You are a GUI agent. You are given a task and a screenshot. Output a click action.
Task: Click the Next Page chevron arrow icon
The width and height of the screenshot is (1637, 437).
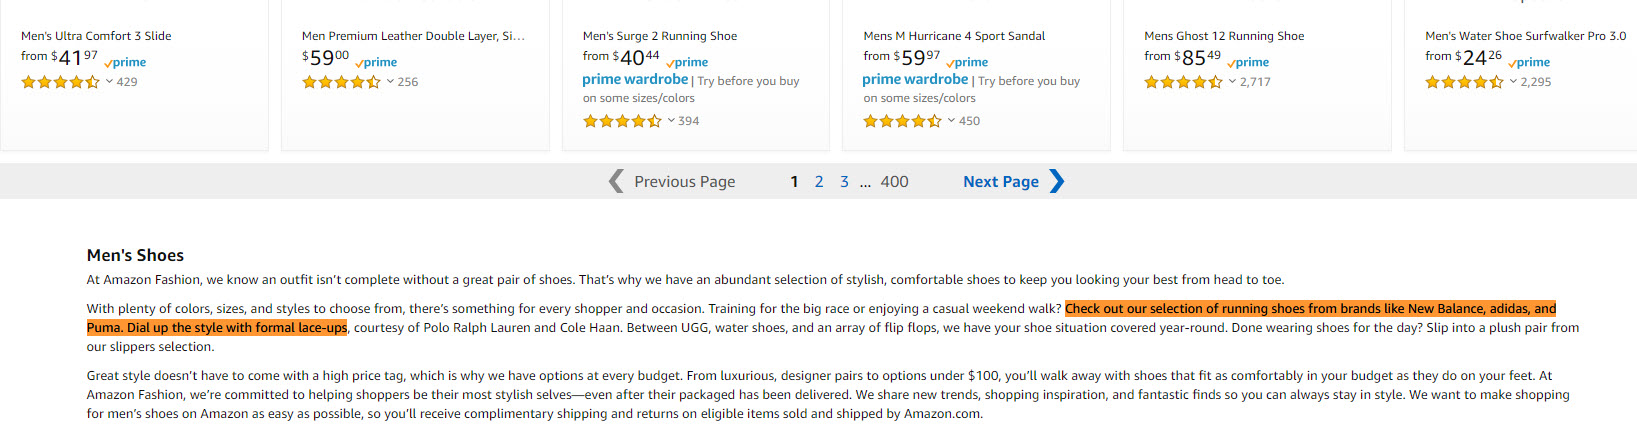[1057, 181]
